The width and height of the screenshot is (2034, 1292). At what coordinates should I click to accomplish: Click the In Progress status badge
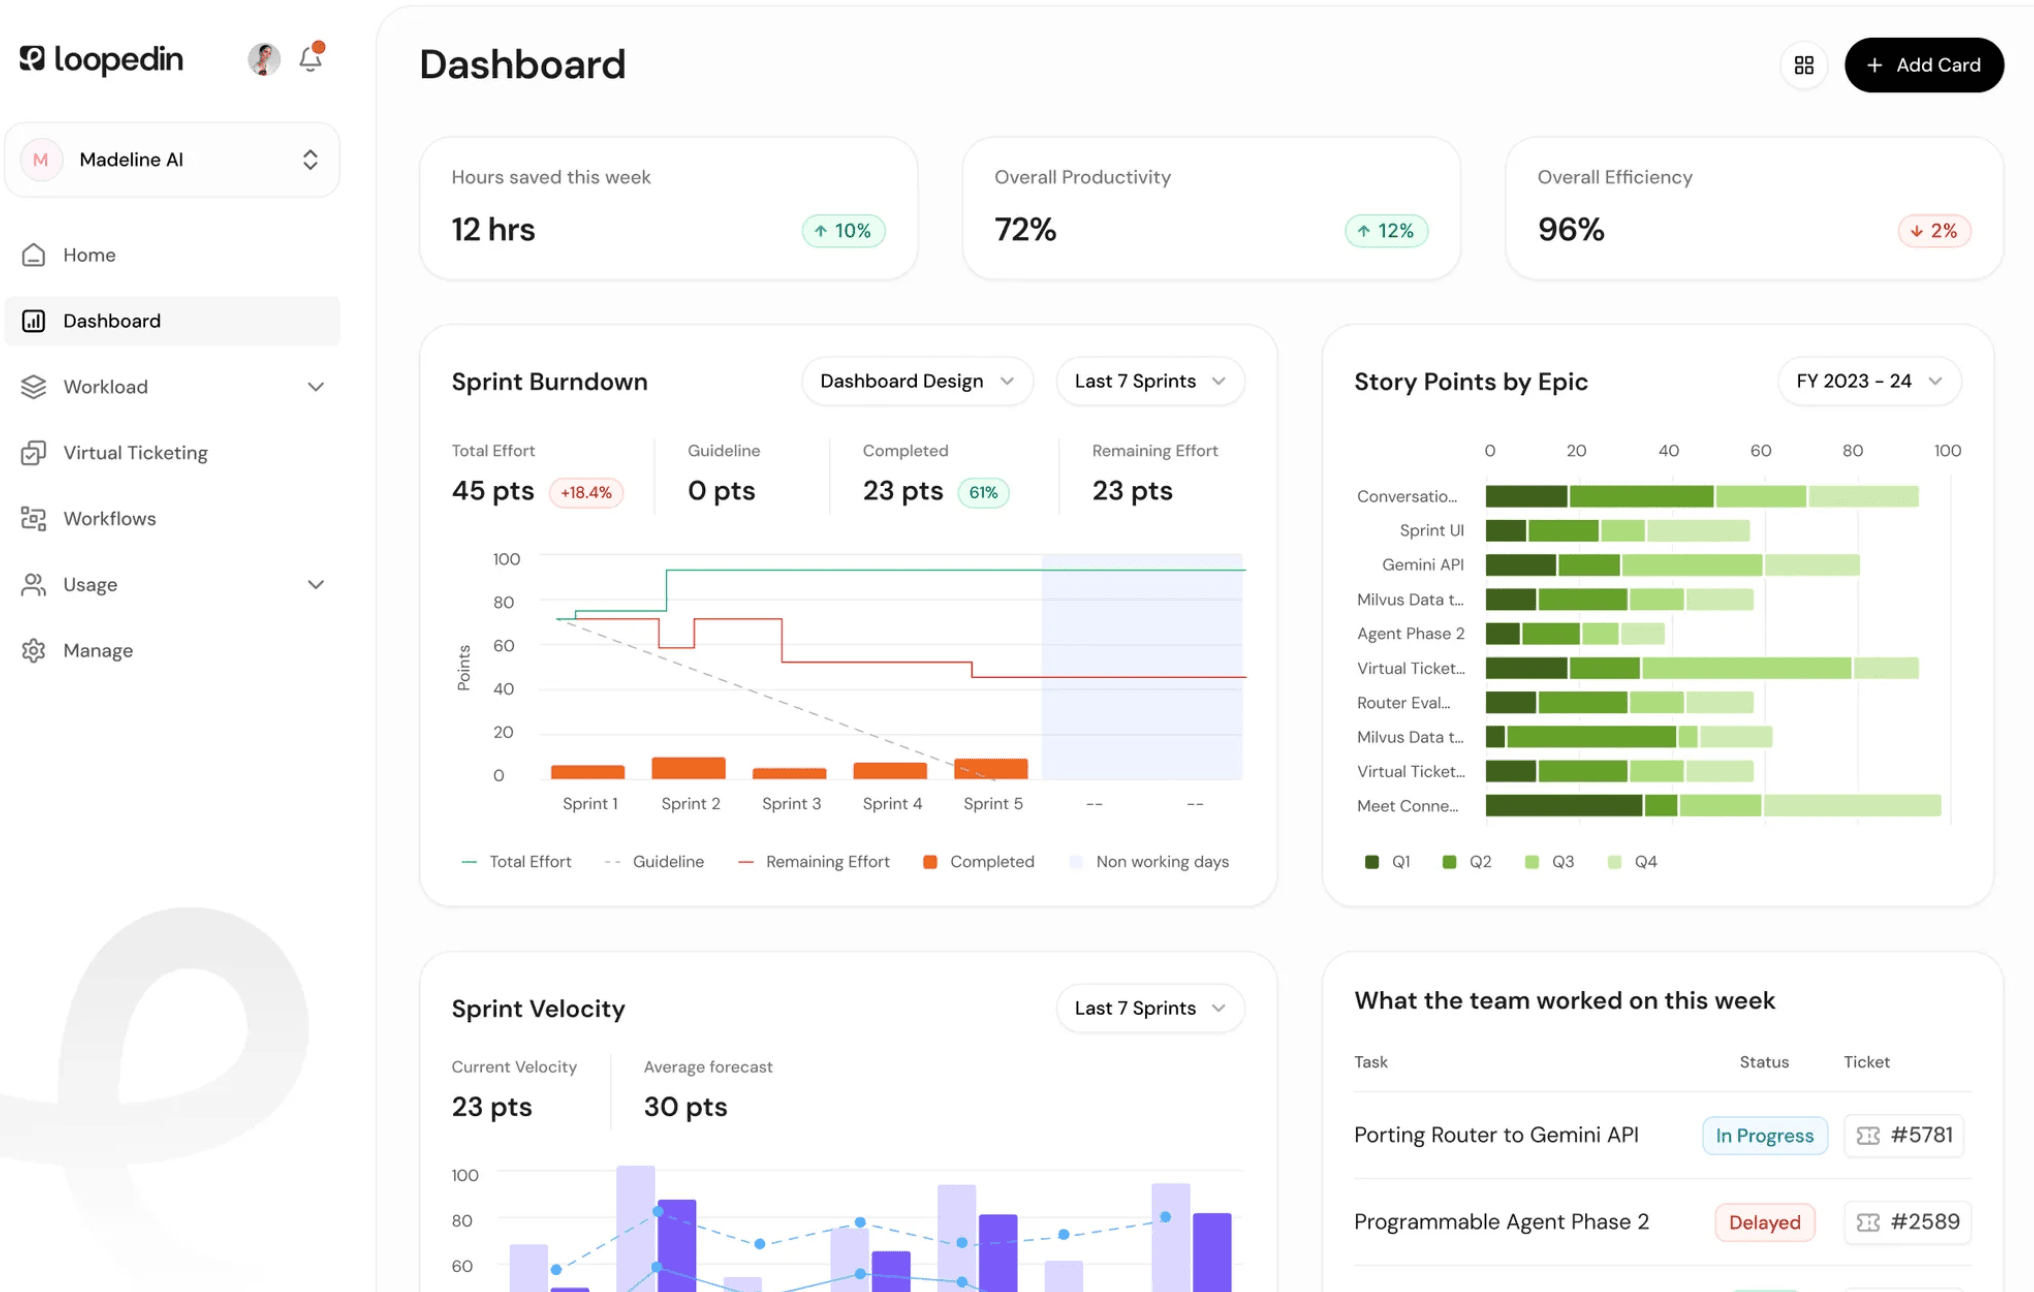(x=1765, y=1136)
